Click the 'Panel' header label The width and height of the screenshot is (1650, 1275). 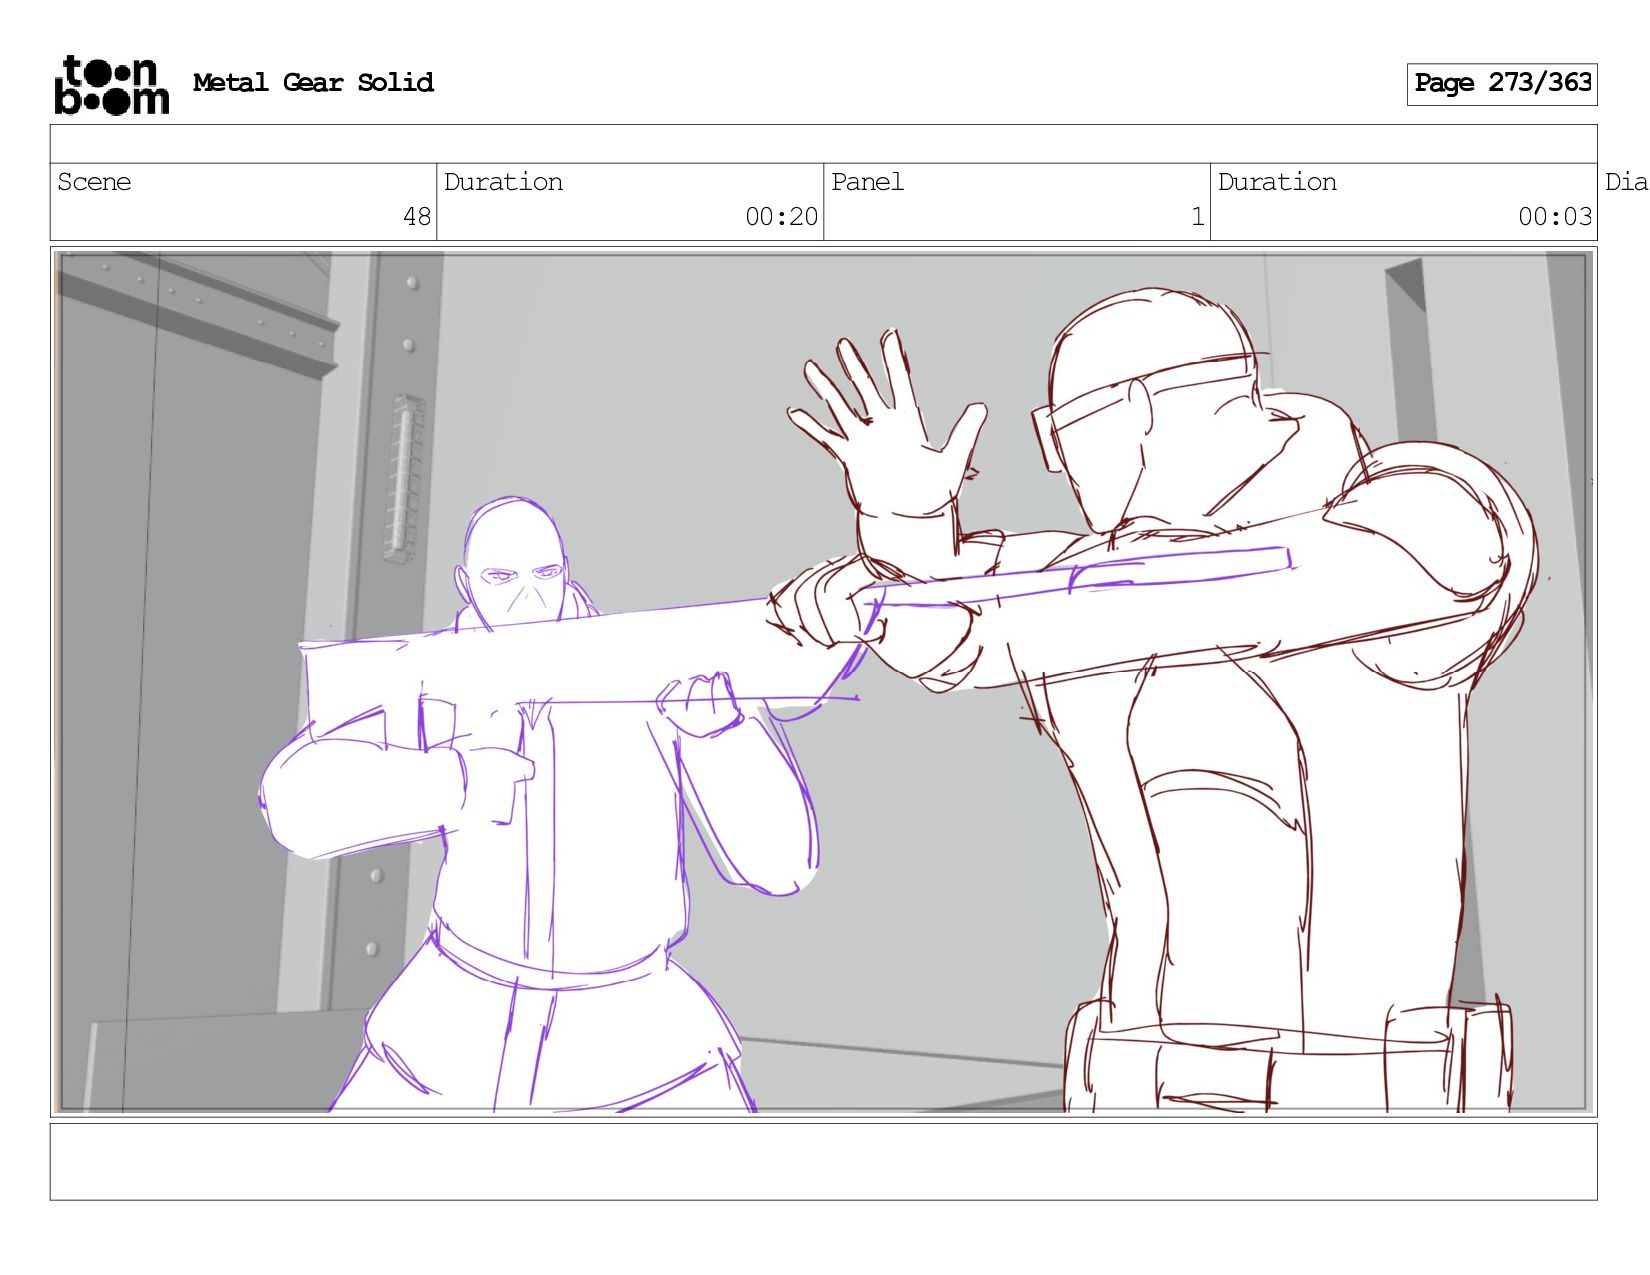[867, 182]
